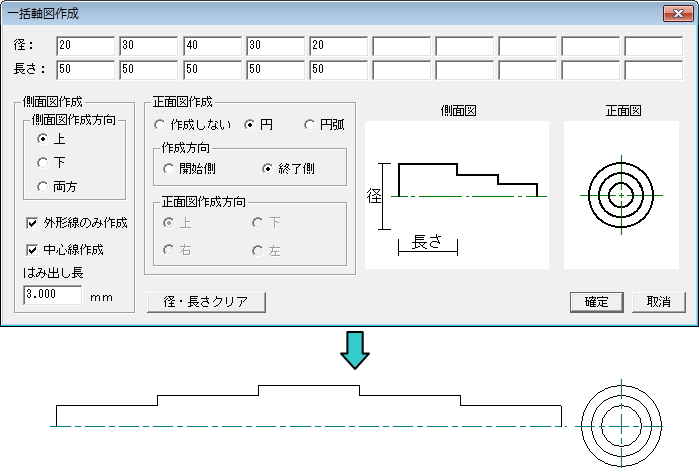Click the 側面図 preview image
This screenshot has height=475, width=699.
(x=456, y=195)
